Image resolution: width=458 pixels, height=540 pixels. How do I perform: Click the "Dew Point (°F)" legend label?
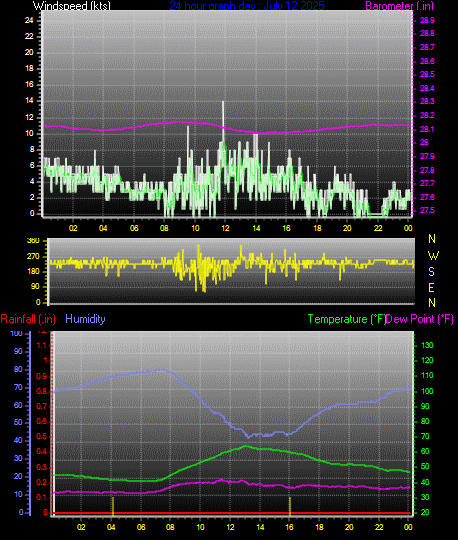coord(420,319)
